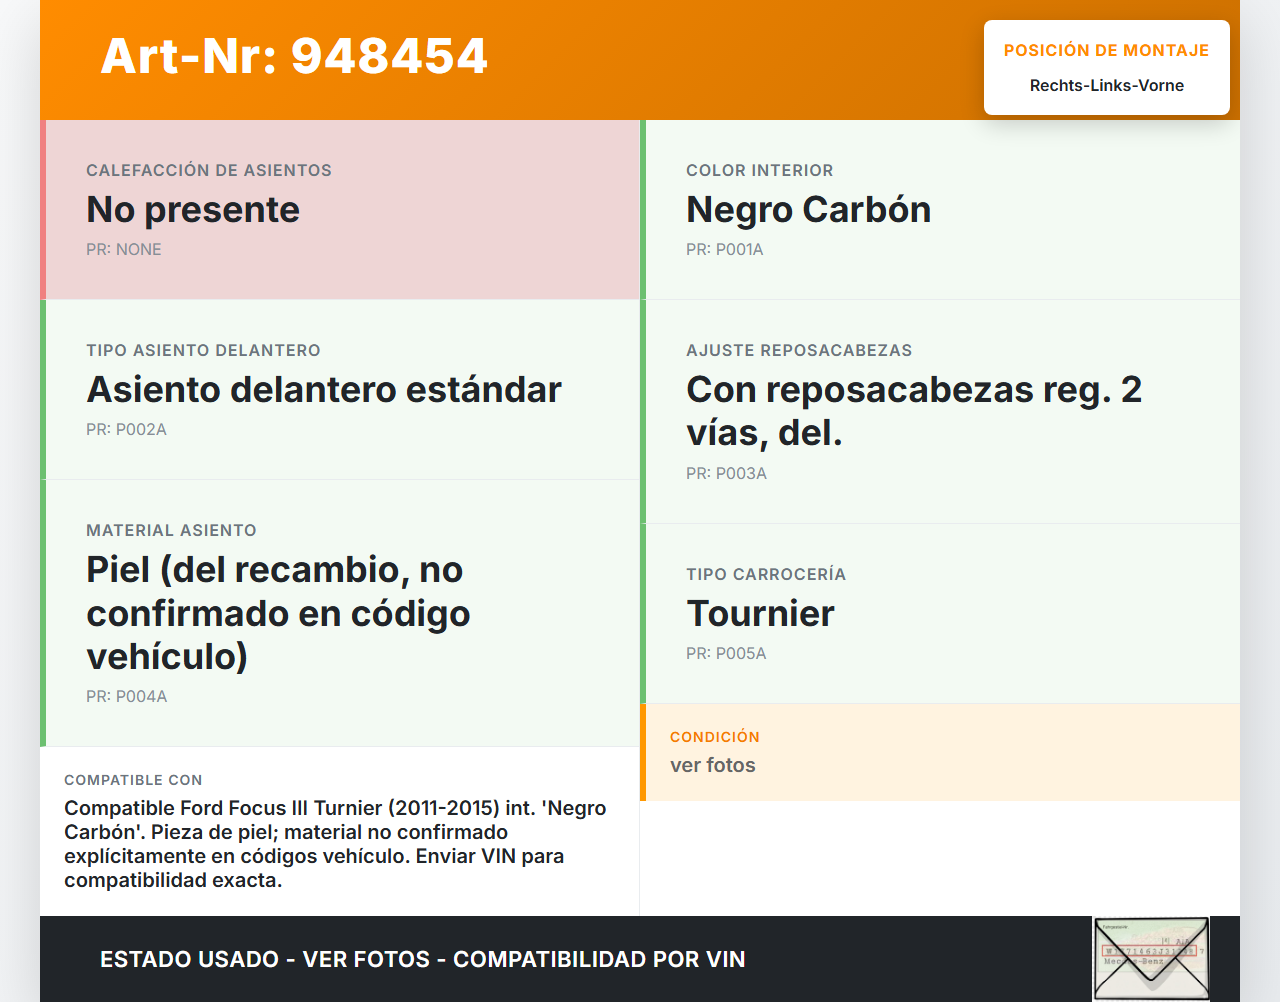The height and width of the screenshot is (1002, 1280).
Task: Click the PR: P001A code
Action: point(725,250)
